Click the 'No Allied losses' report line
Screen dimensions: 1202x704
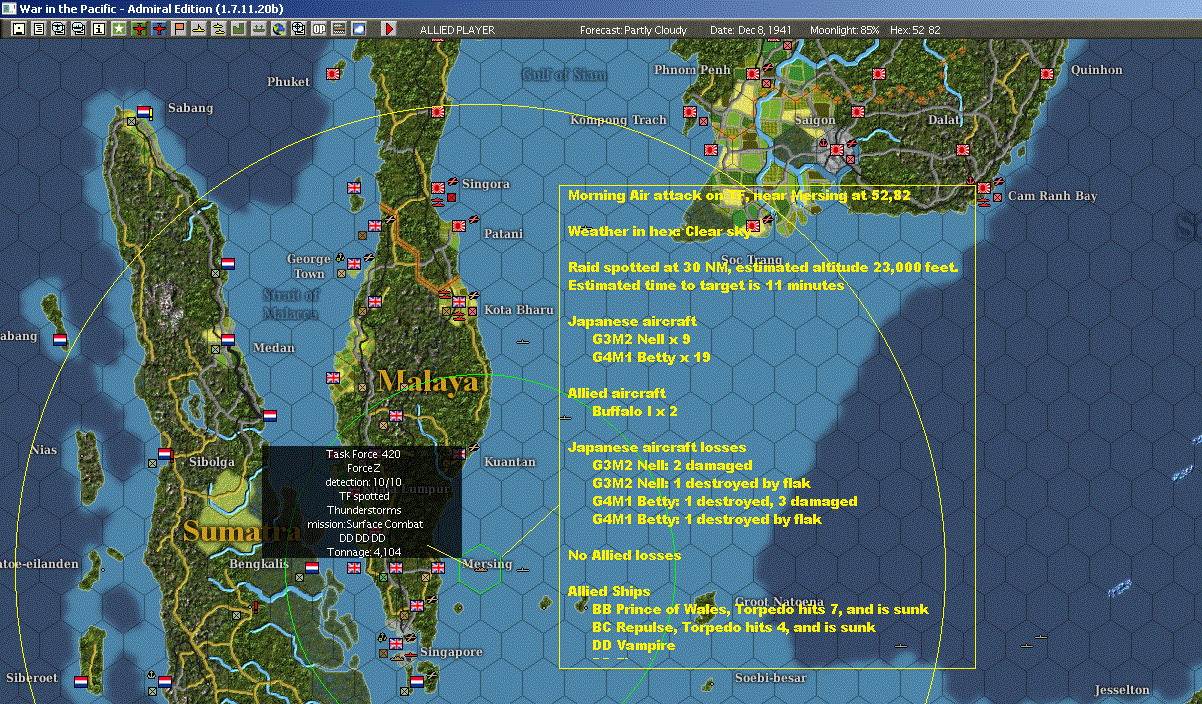624,555
